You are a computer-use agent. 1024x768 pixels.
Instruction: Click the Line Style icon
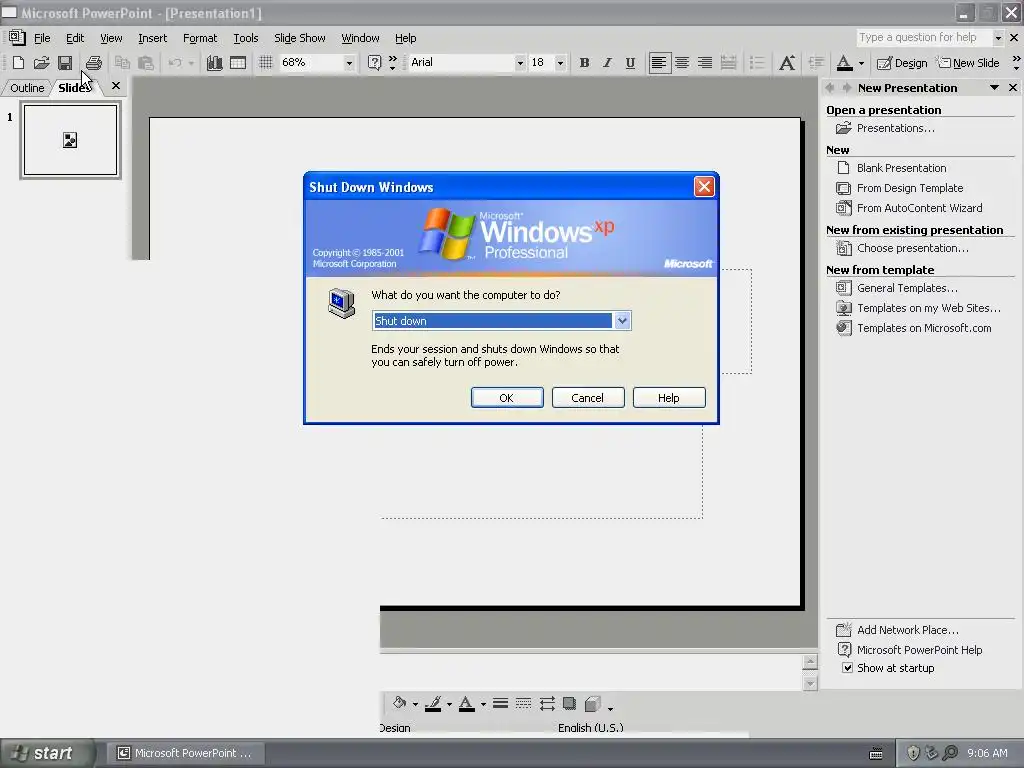(501, 703)
